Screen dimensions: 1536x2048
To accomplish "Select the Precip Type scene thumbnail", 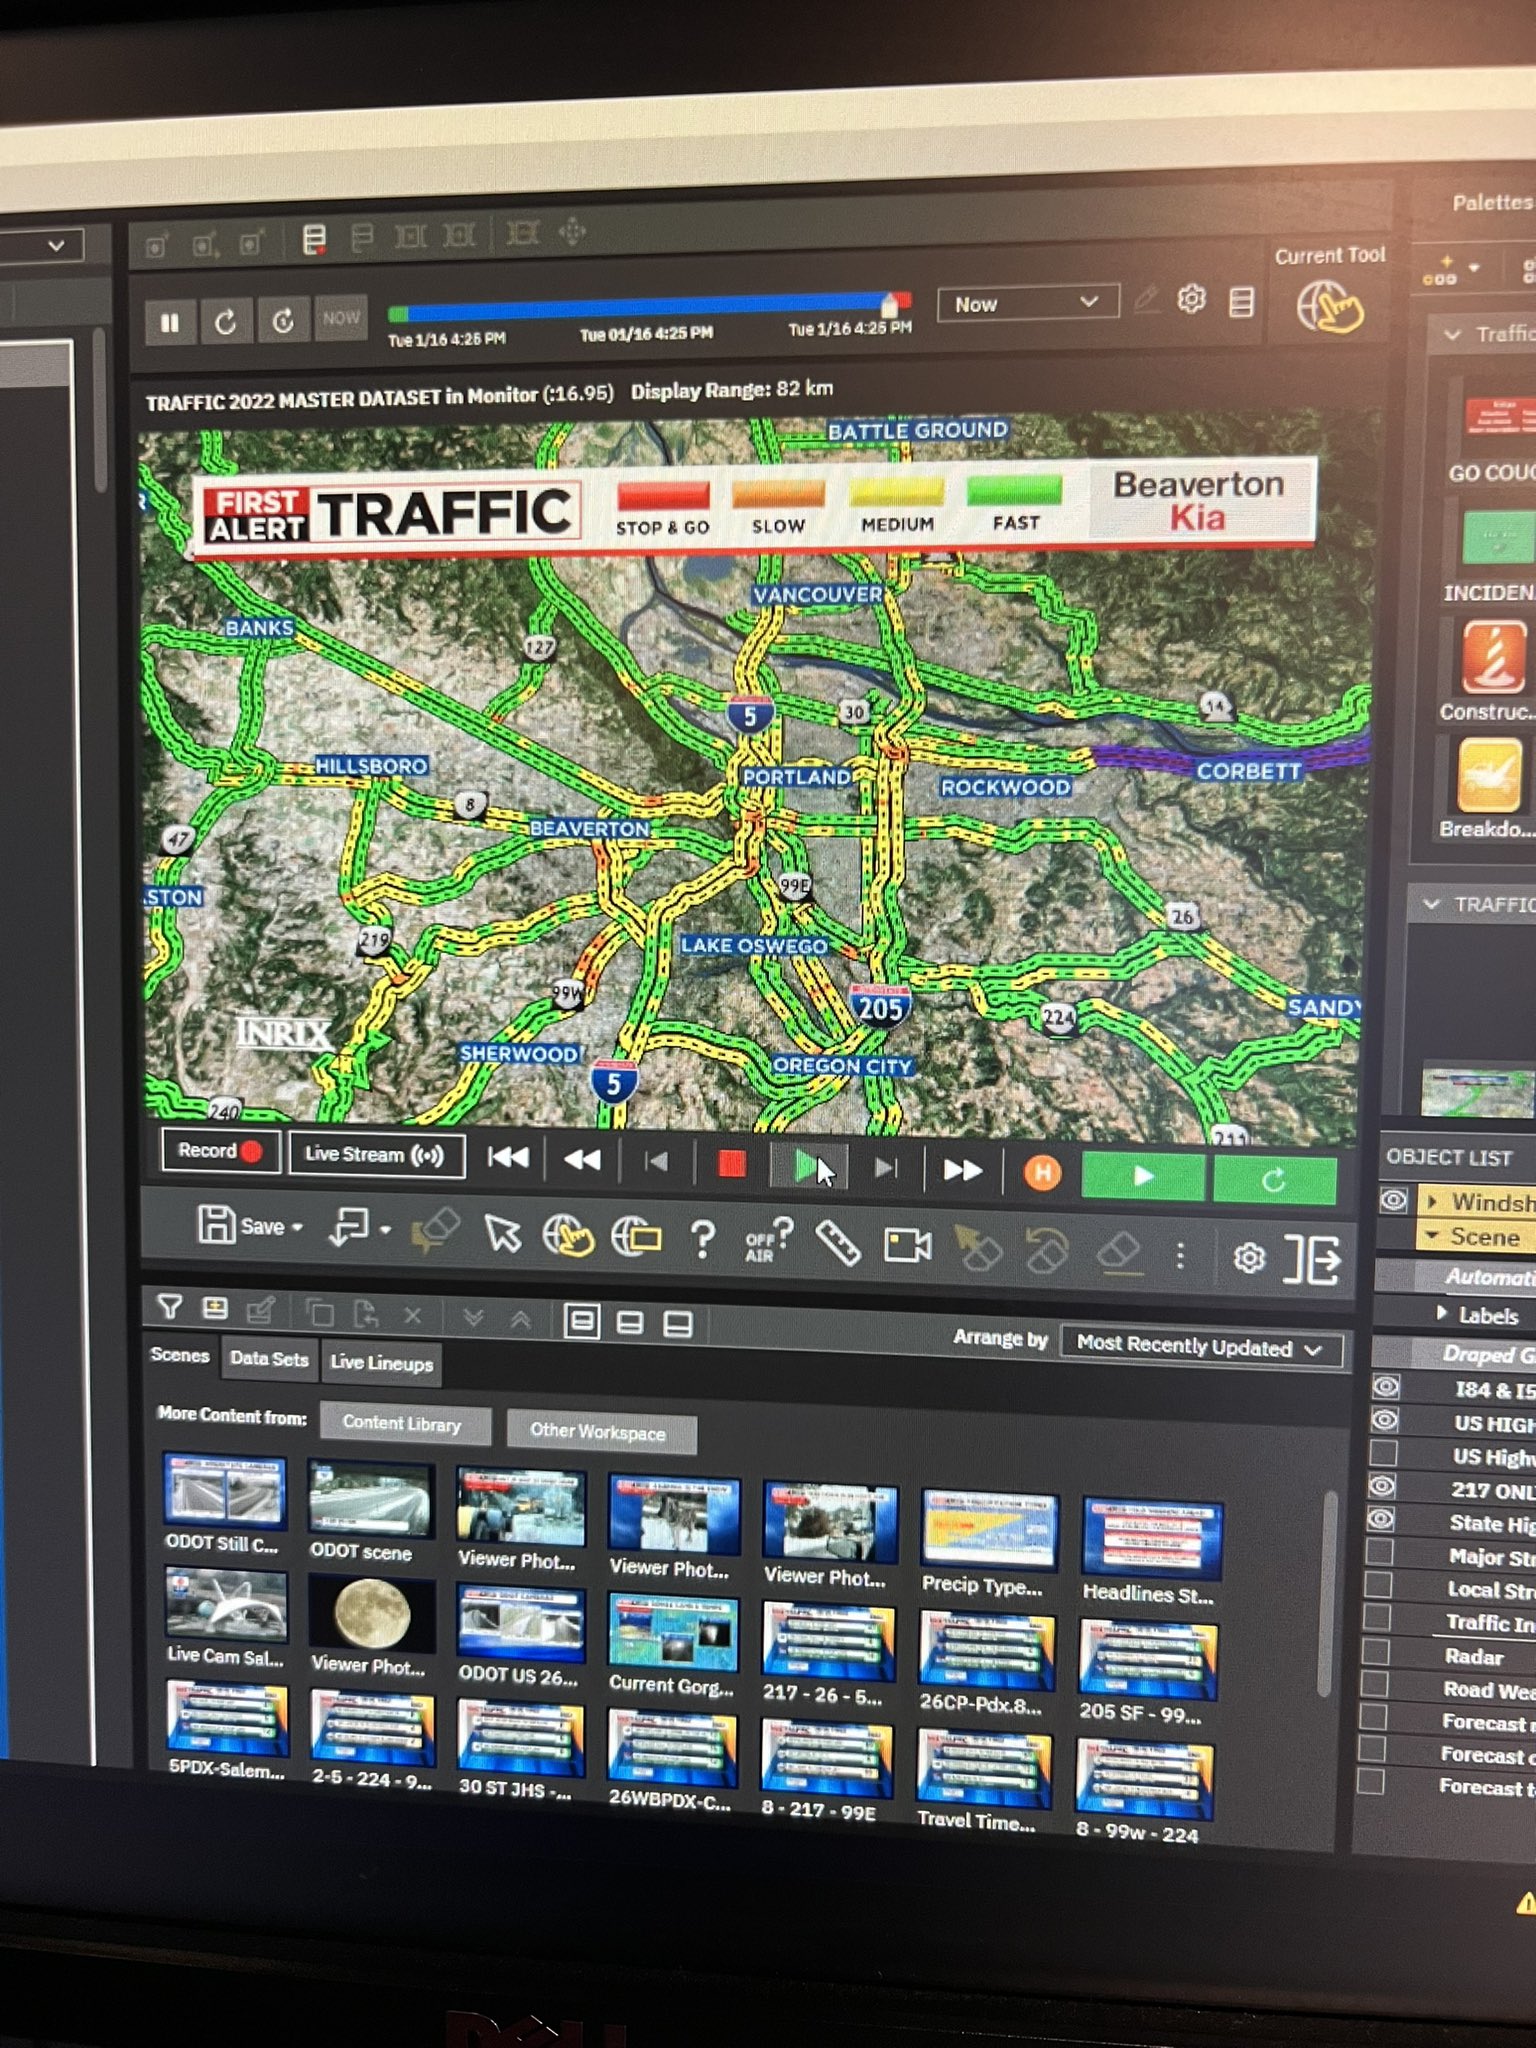I will 988,1530.
